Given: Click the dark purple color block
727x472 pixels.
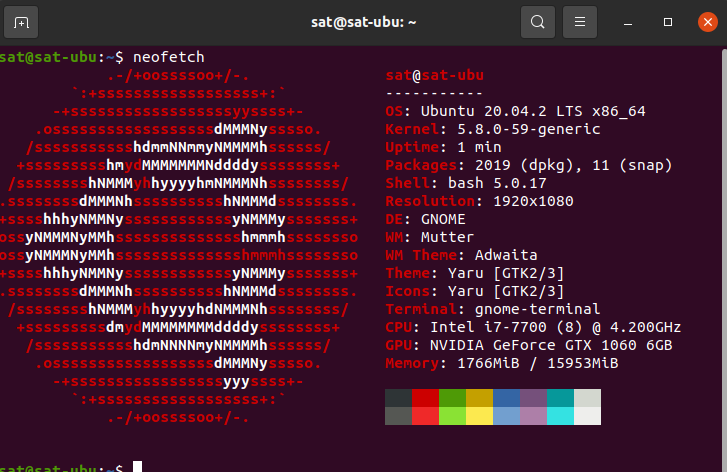Looking at the screenshot, I should 533,398.
